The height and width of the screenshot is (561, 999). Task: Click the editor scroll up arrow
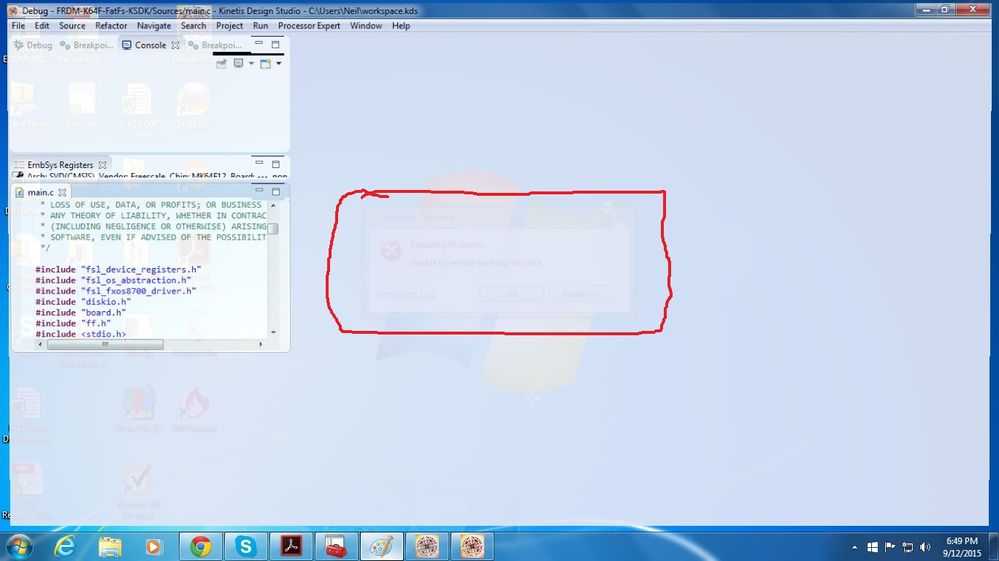click(x=273, y=205)
